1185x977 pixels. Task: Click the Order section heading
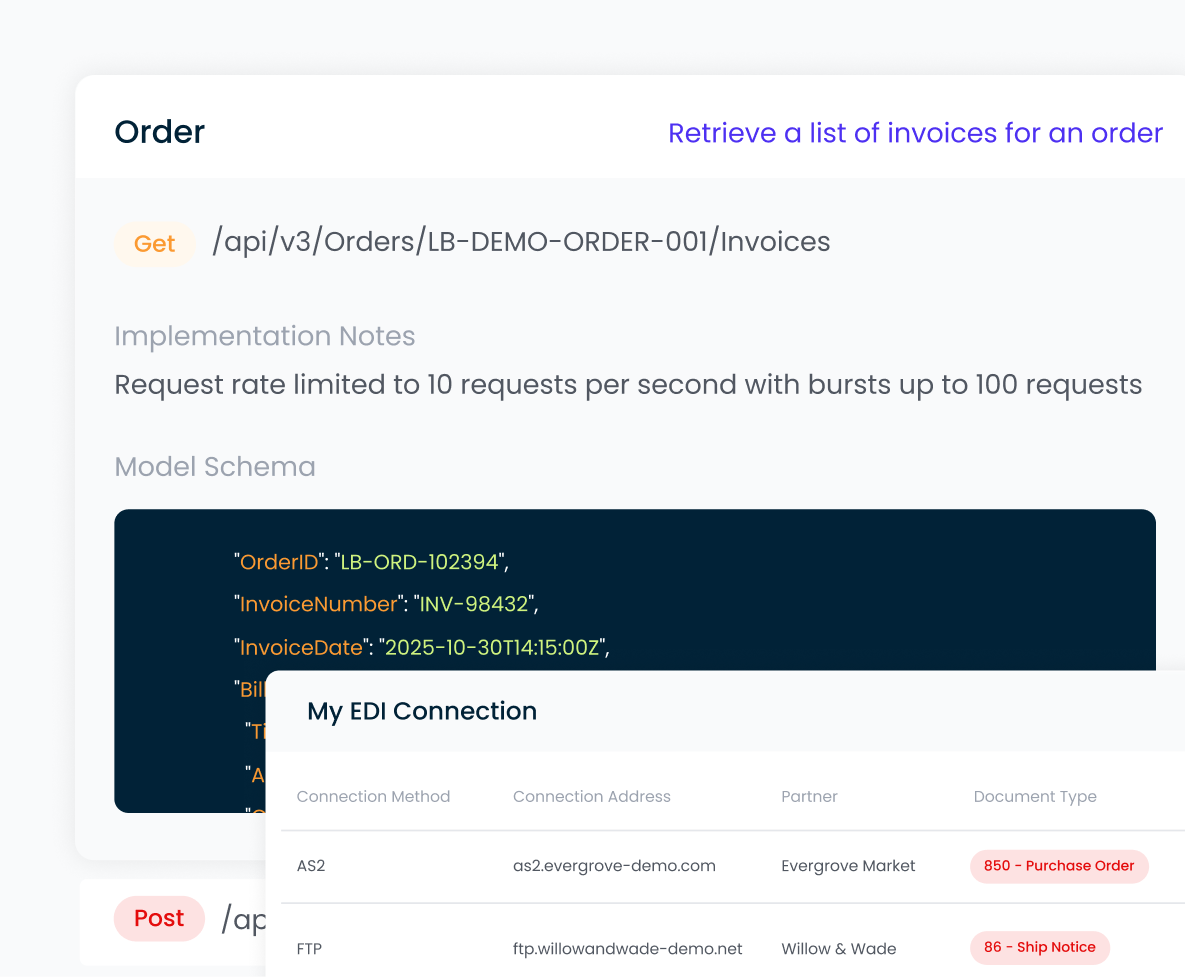pos(160,132)
